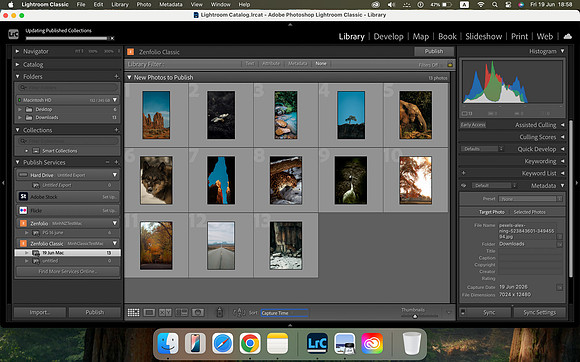
Task: Open Safari from the Dock
Action: pos(223,343)
